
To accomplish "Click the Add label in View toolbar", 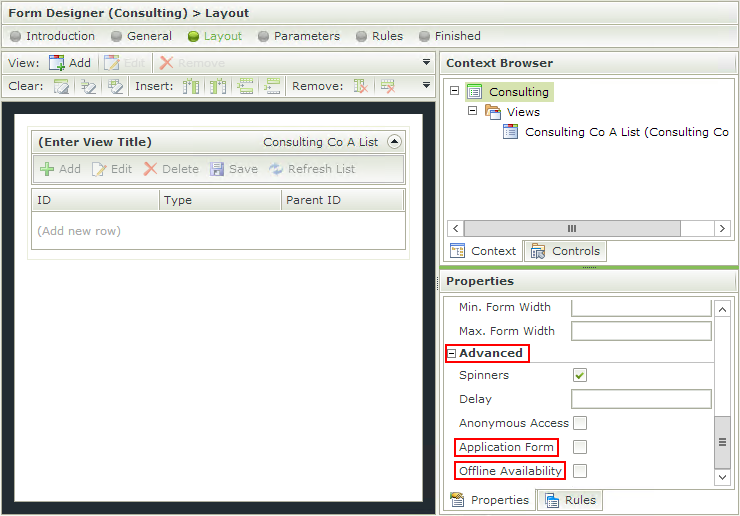I will click(x=80, y=63).
